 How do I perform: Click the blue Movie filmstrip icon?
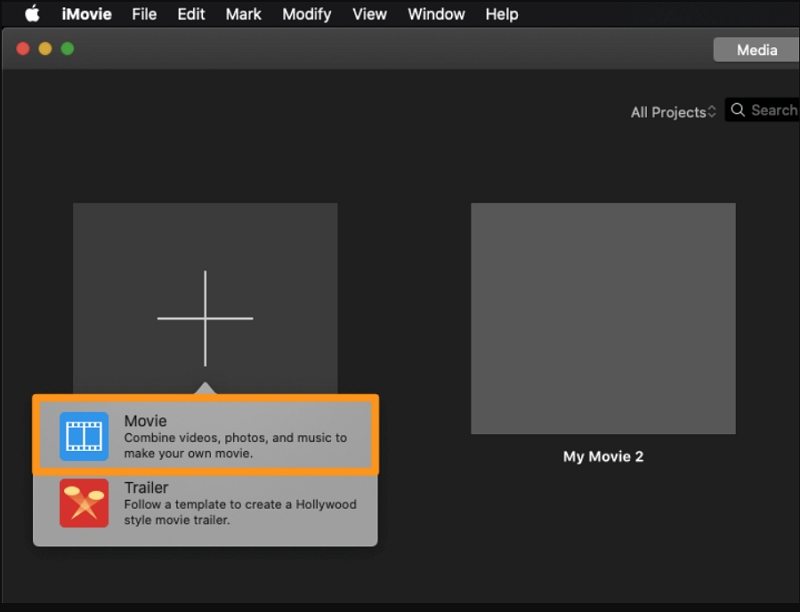pyautogui.click(x=84, y=436)
